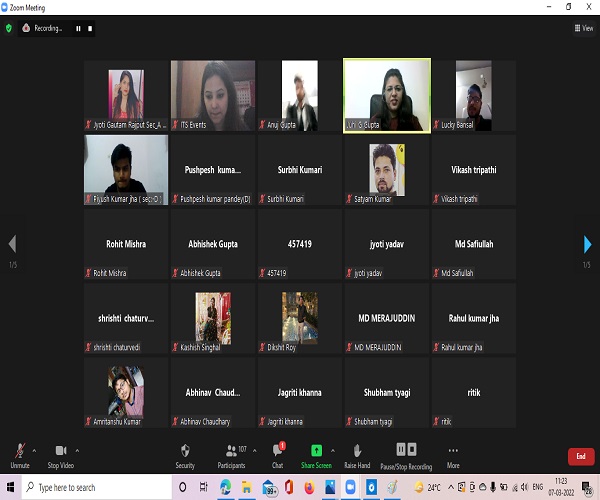Click the taskbar search box
This screenshot has width=600, height=500.
coord(97,487)
